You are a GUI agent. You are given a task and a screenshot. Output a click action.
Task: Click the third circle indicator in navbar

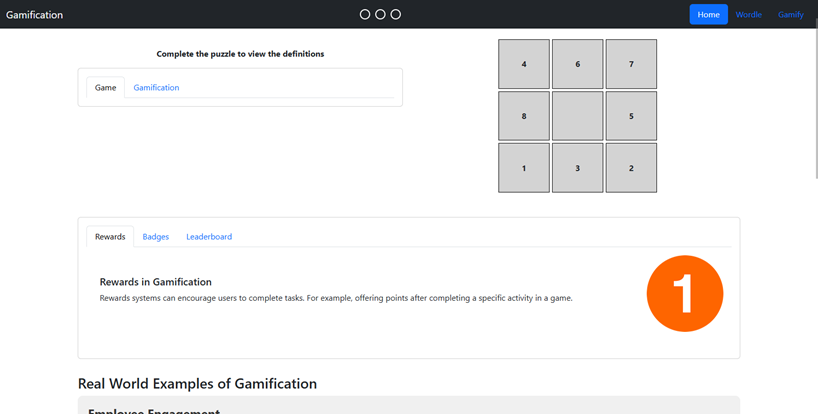tap(396, 15)
